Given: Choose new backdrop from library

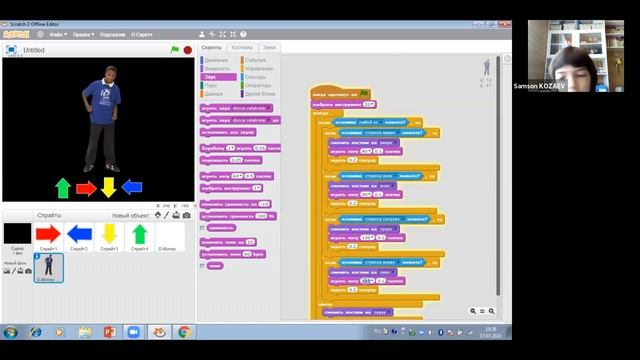Looking at the screenshot, I should pos(7,271).
